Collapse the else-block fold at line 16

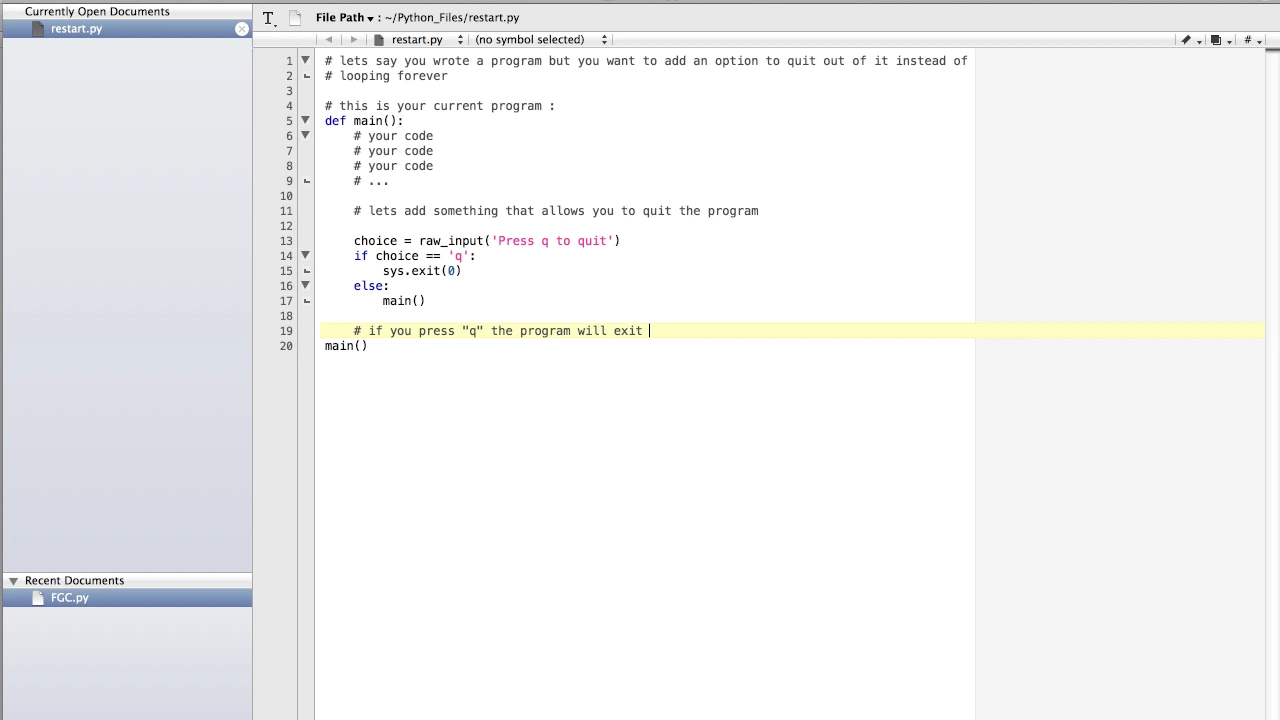click(306, 285)
